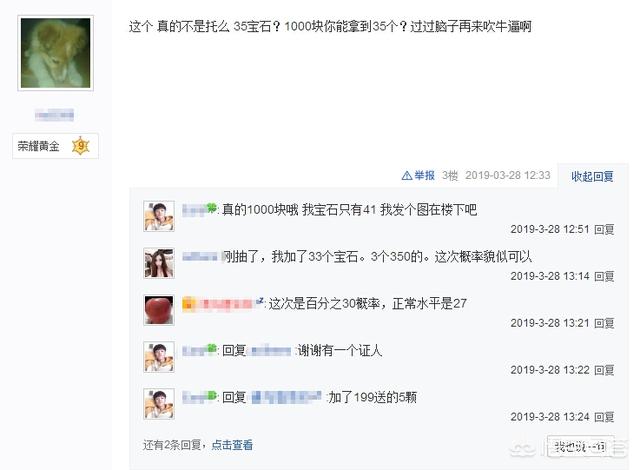Image resolution: width=640 pixels, height=470 pixels.
Task: Click the 举报 report warning icon
Action: pyautogui.click(x=407, y=175)
